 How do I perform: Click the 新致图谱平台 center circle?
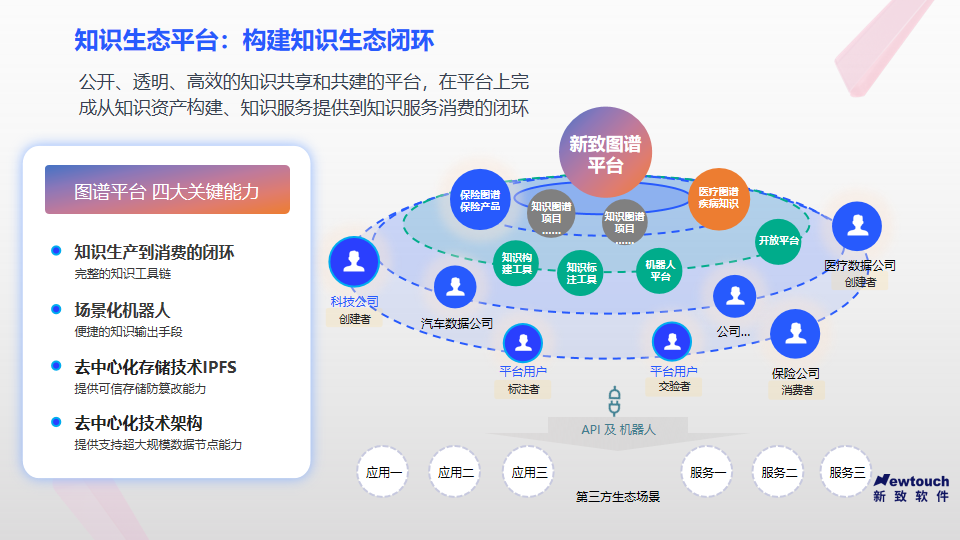[x=605, y=153]
